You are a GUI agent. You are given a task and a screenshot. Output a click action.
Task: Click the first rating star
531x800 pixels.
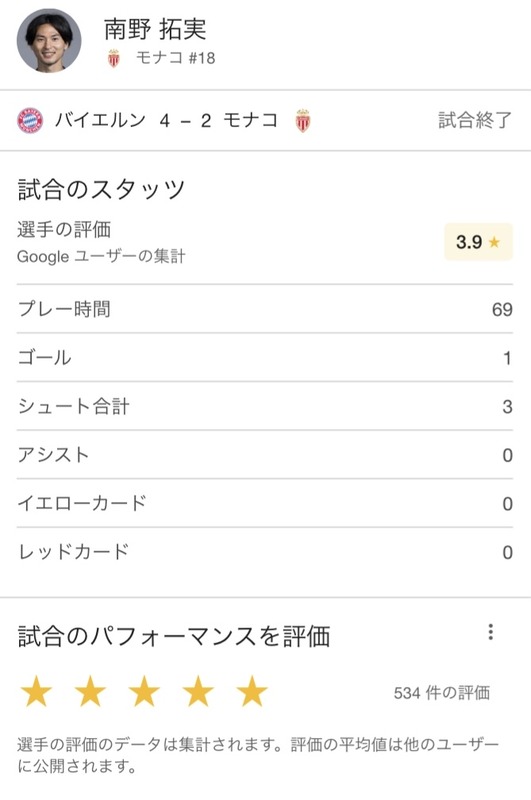(36, 691)
